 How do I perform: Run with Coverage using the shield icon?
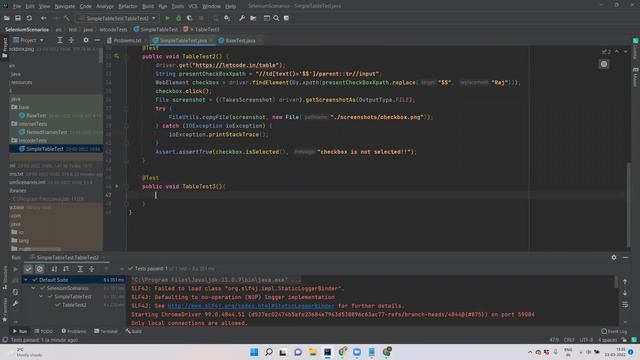pos(189,18)
